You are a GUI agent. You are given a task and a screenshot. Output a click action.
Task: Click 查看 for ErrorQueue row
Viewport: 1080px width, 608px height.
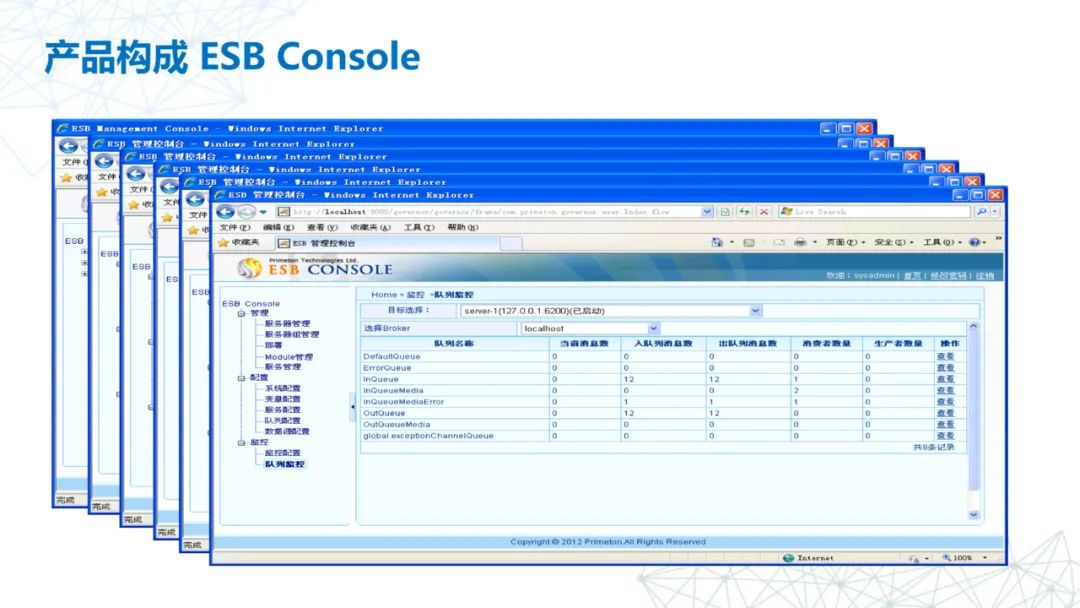point(945,368)
